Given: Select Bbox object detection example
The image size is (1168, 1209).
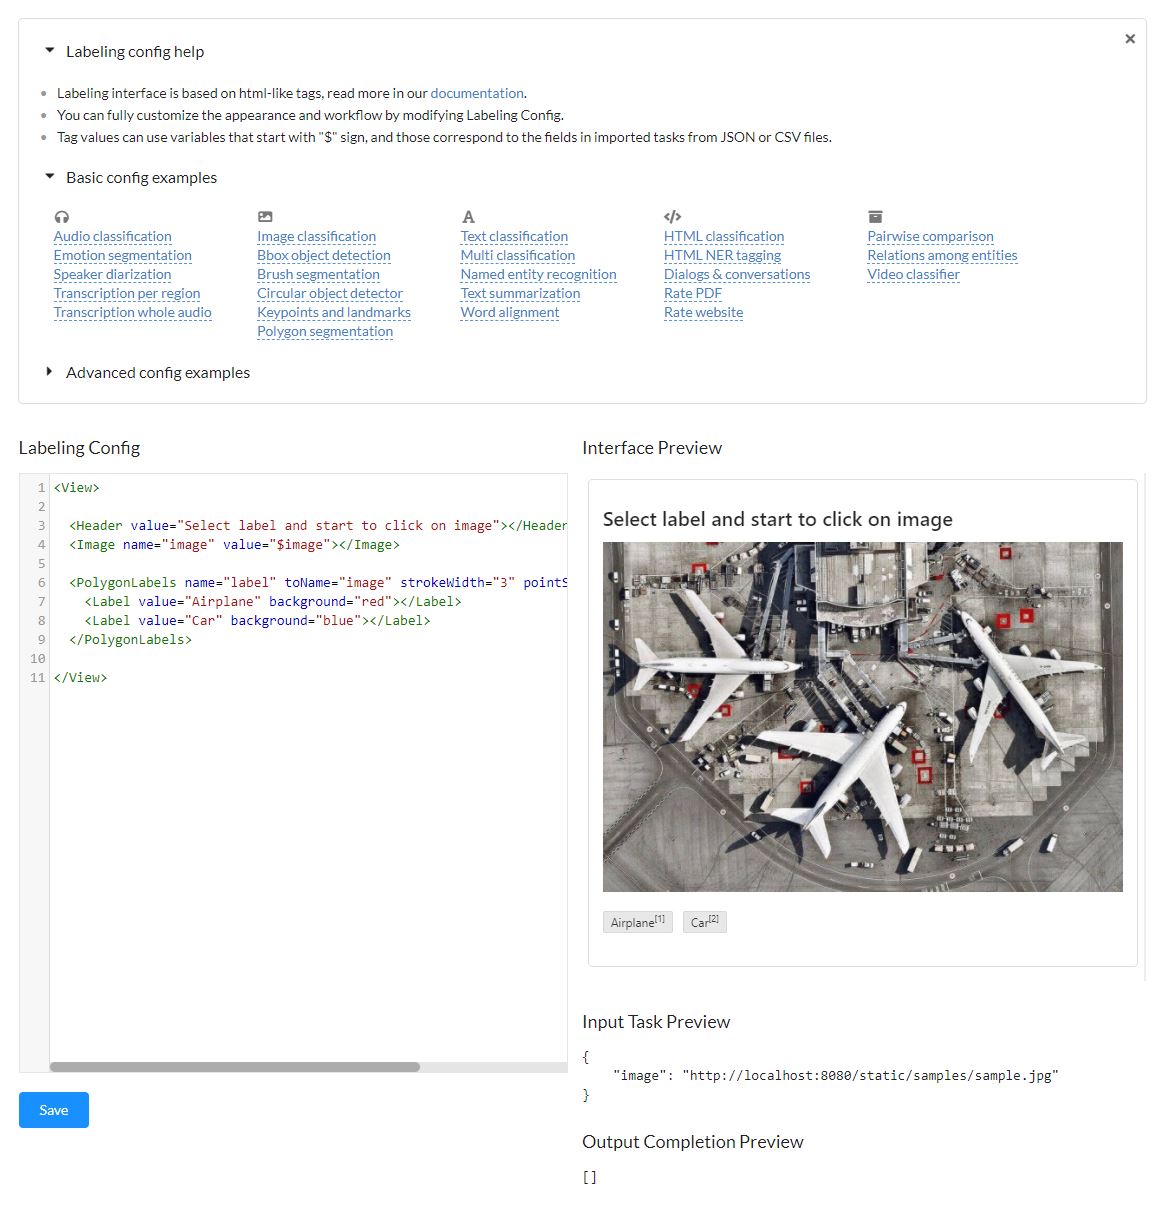Looking at the screenshot, I should [324, 256].
